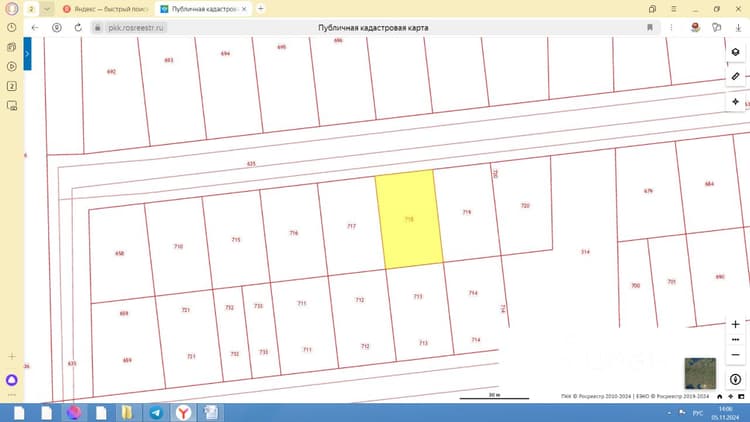Zoom in the cadastral map
The height and width of the screenshot is (422, 750).
[x=735, y=324]
